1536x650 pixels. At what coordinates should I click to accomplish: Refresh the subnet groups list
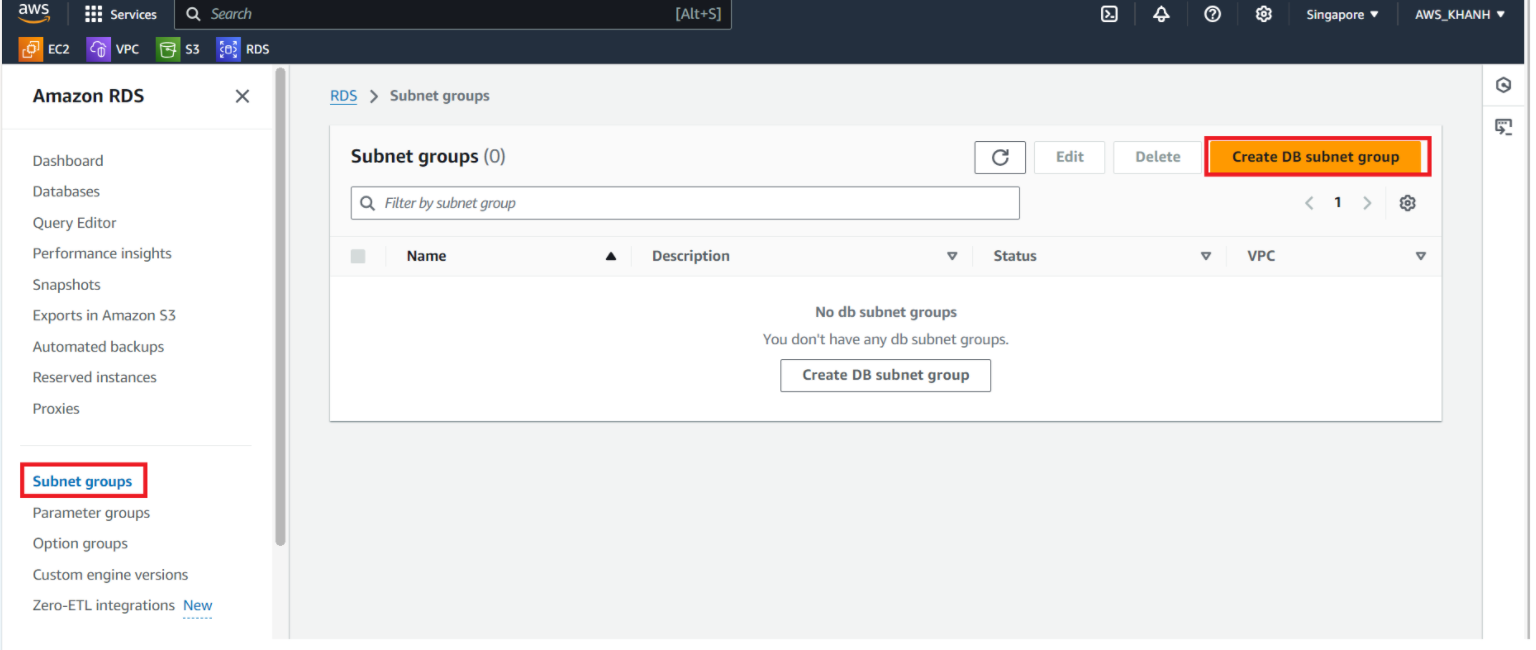click(1000, 157)
